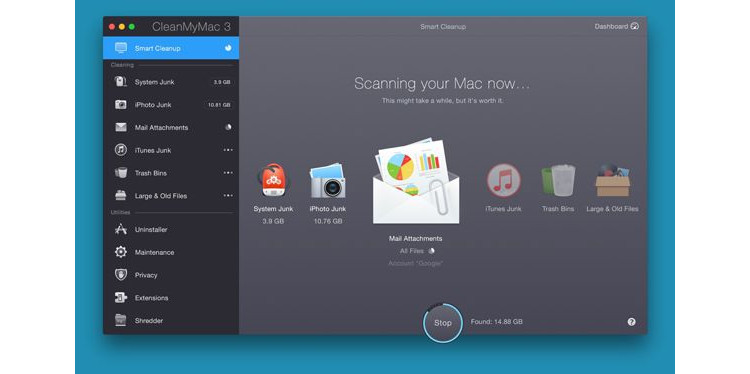This screenshot has height=374, width=750.
Task: Click the 'Smart Cleanup' window title text
Action: pyautogui.click(x=443, y=26)
